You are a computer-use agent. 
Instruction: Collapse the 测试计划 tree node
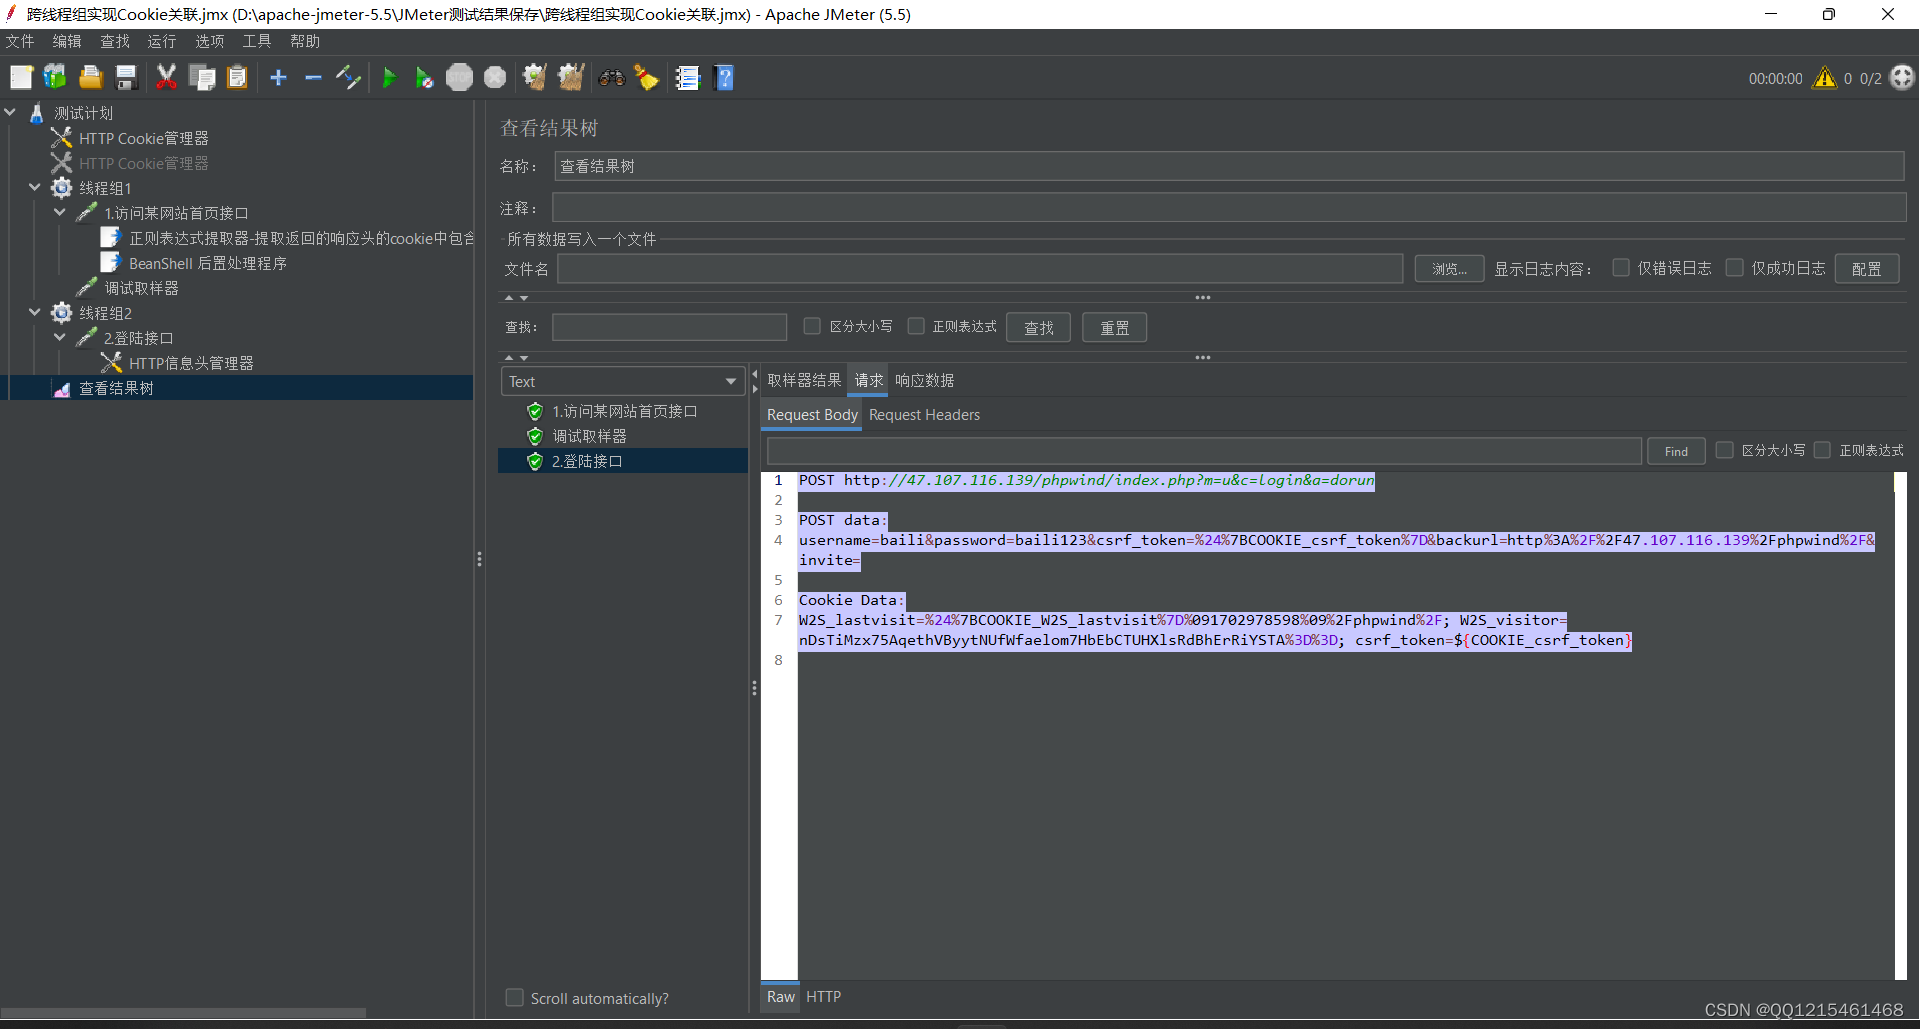[x=10, y=112]
